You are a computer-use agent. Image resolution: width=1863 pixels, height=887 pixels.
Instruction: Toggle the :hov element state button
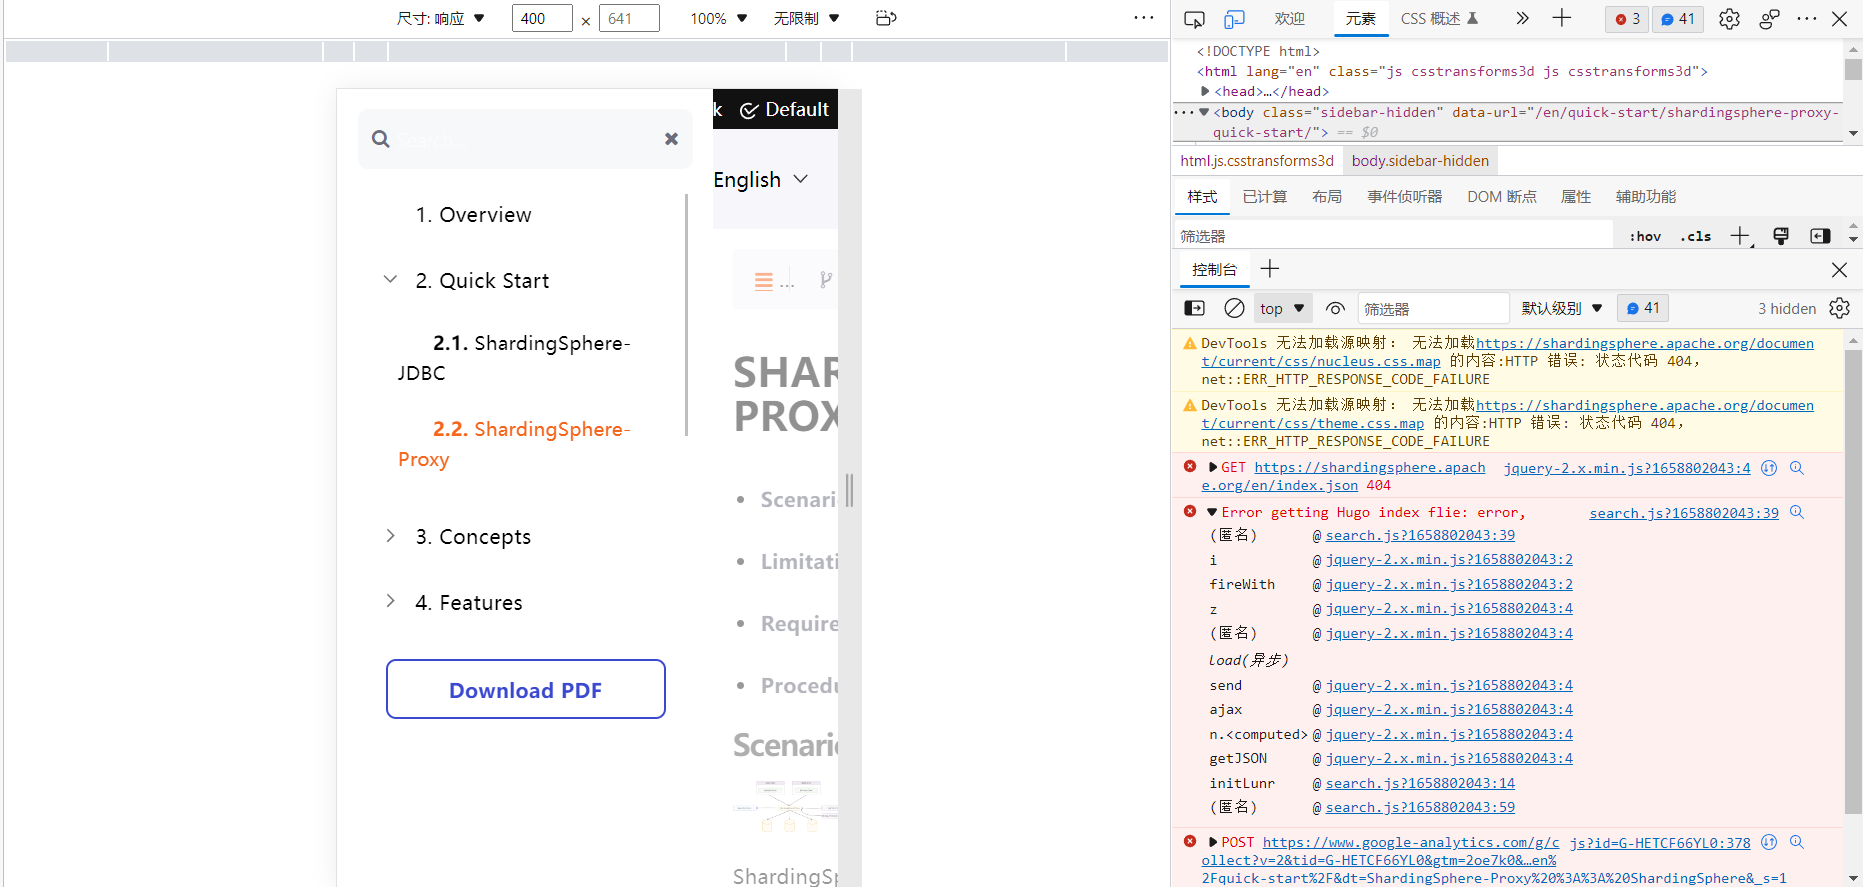1645,236
